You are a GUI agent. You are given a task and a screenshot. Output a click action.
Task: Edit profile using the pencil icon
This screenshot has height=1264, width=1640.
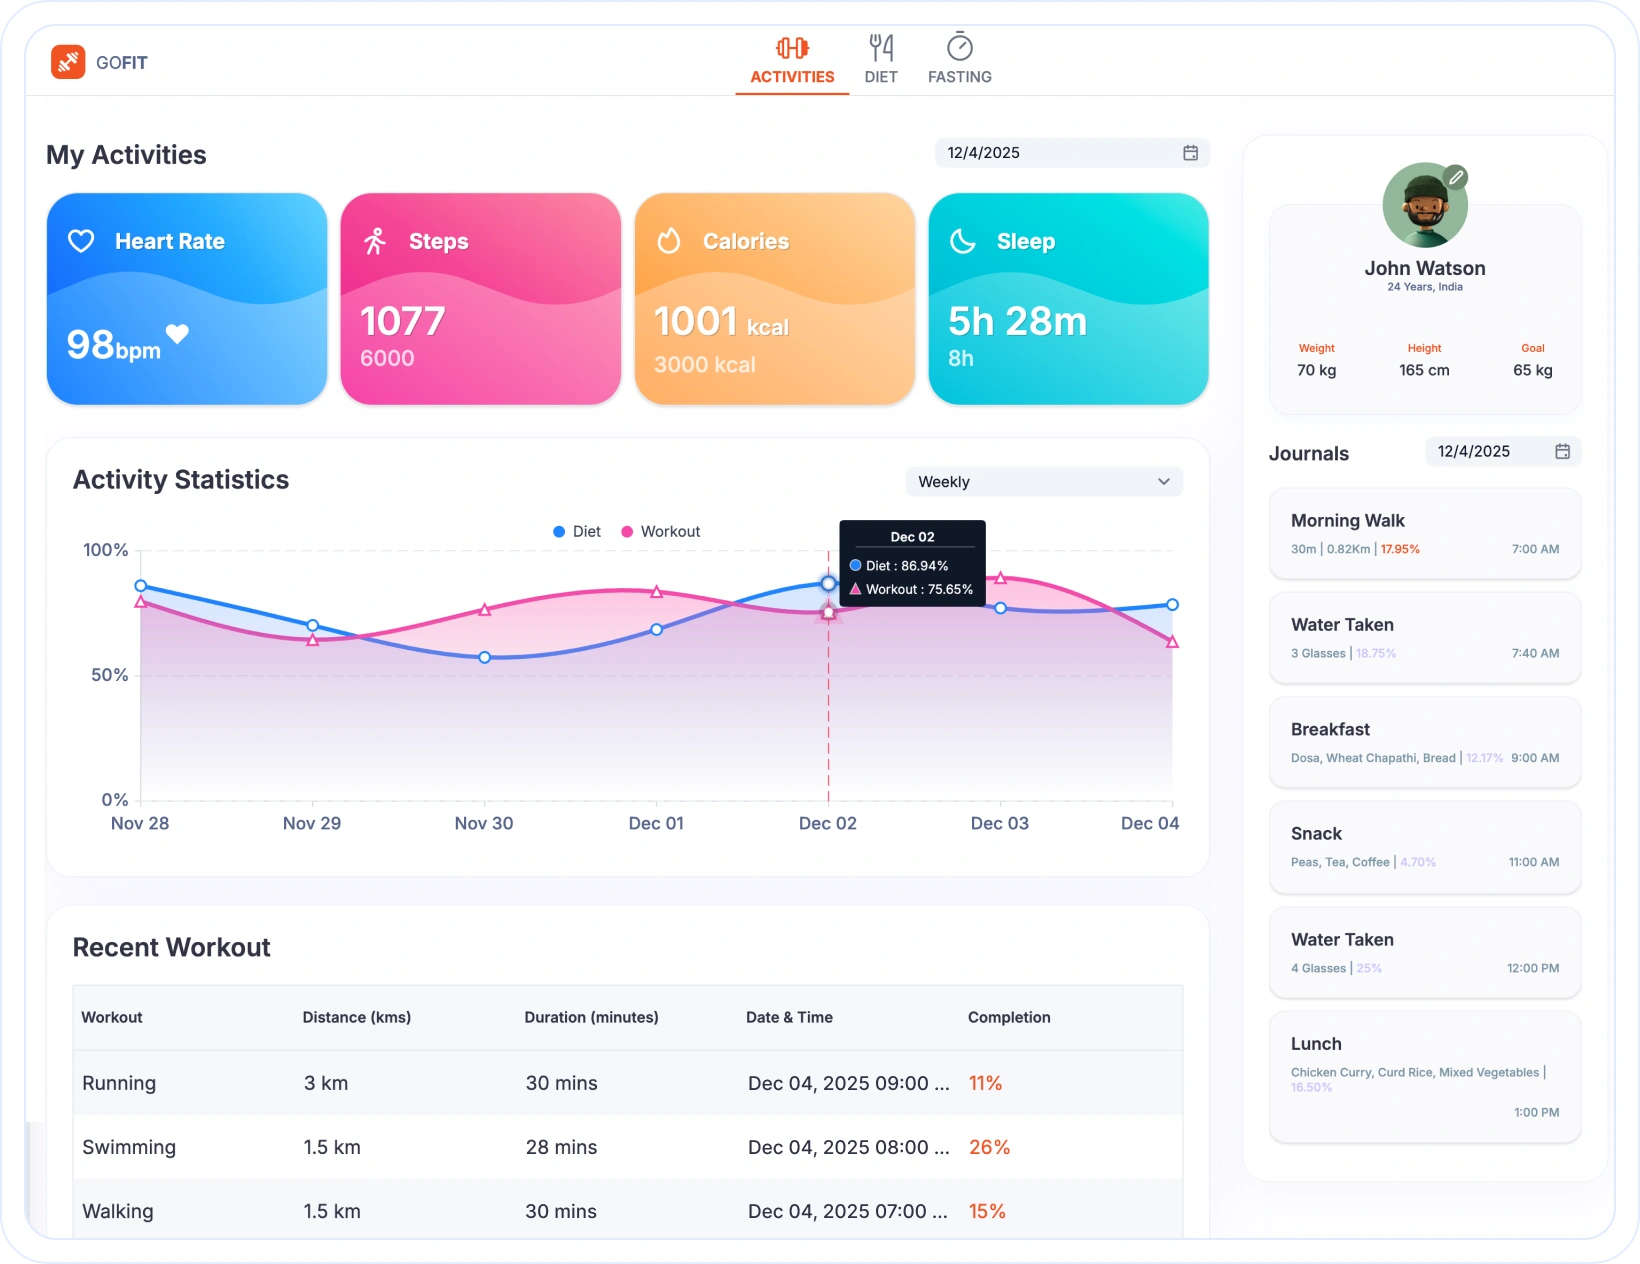(x=1457, y=177)
